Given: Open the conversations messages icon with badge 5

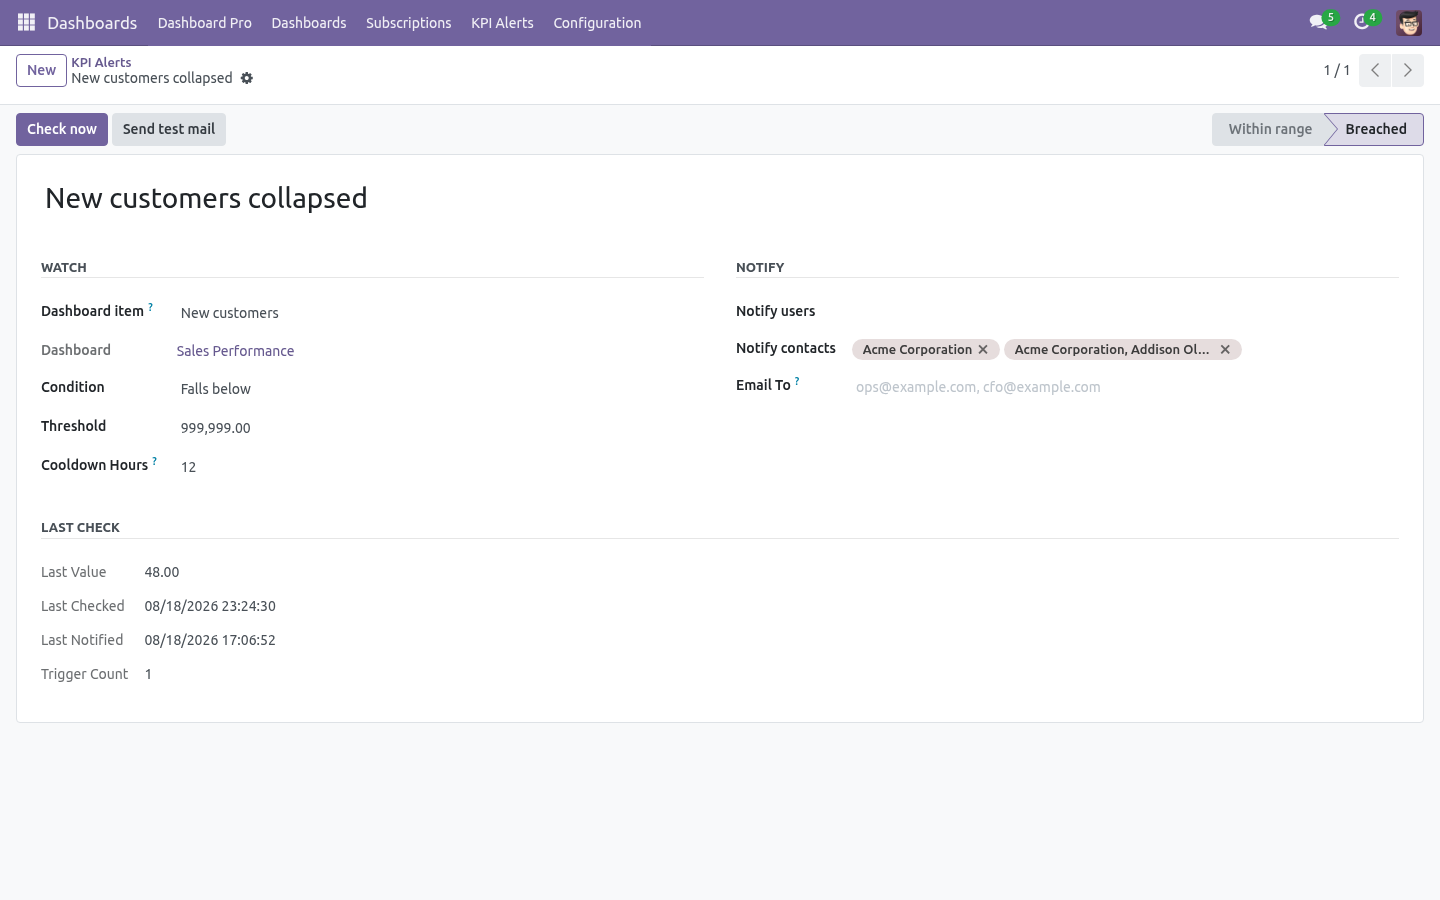Looking at the screenshot, I should [x=1322, y=22].
